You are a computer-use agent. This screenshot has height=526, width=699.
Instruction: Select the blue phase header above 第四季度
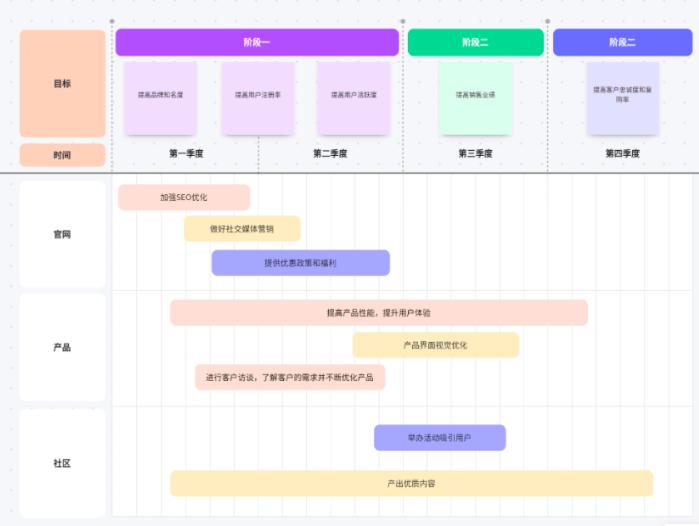pyautogui.click(x=622, y=42)
